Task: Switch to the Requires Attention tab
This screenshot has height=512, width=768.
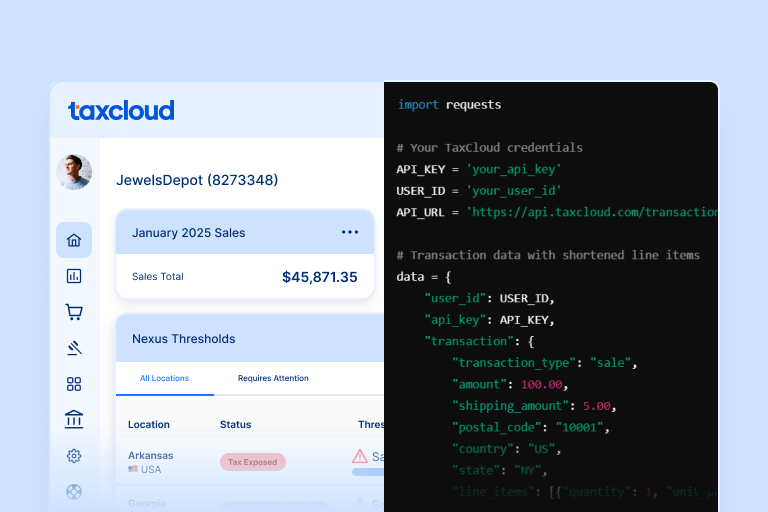Action: pos(273,378)
